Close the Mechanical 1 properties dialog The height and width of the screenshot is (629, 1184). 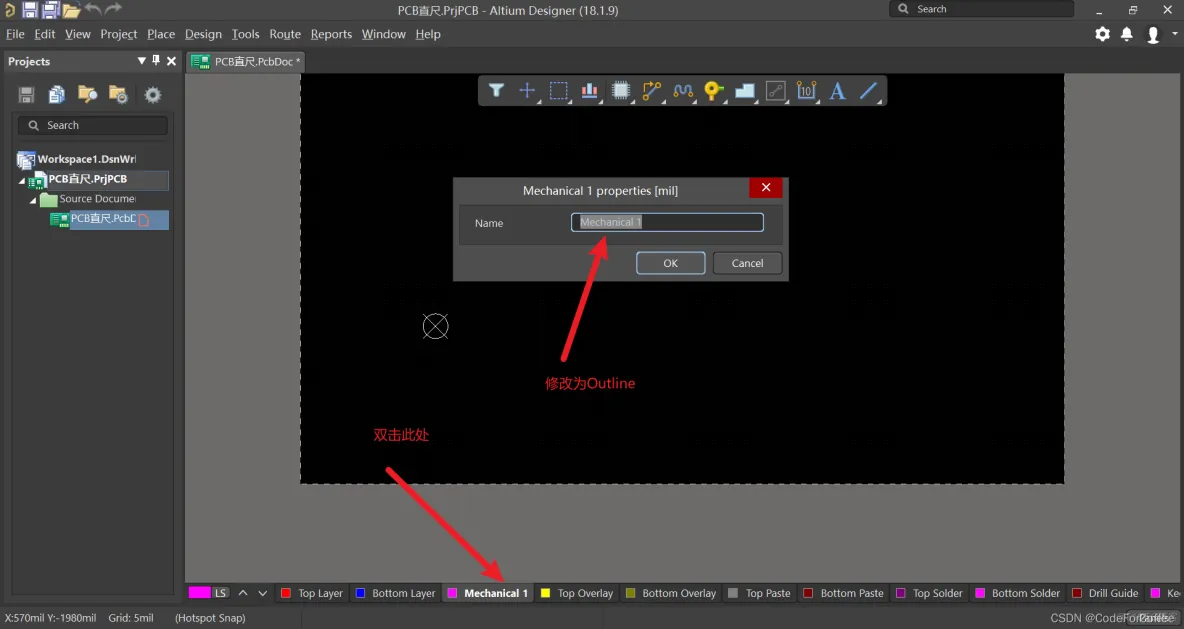pyautogui.click(x=766, y=187)
